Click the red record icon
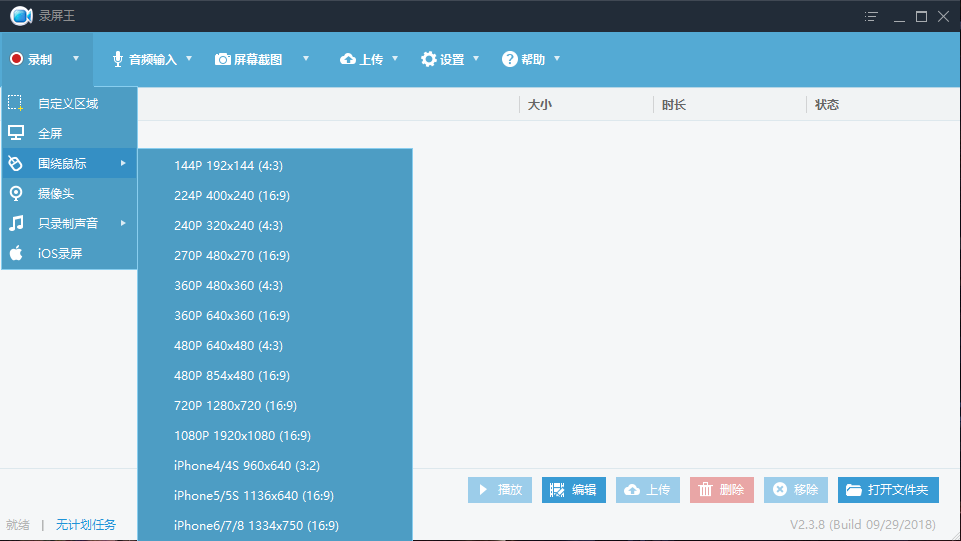961x541 pixels. click(x=16, y=60)
